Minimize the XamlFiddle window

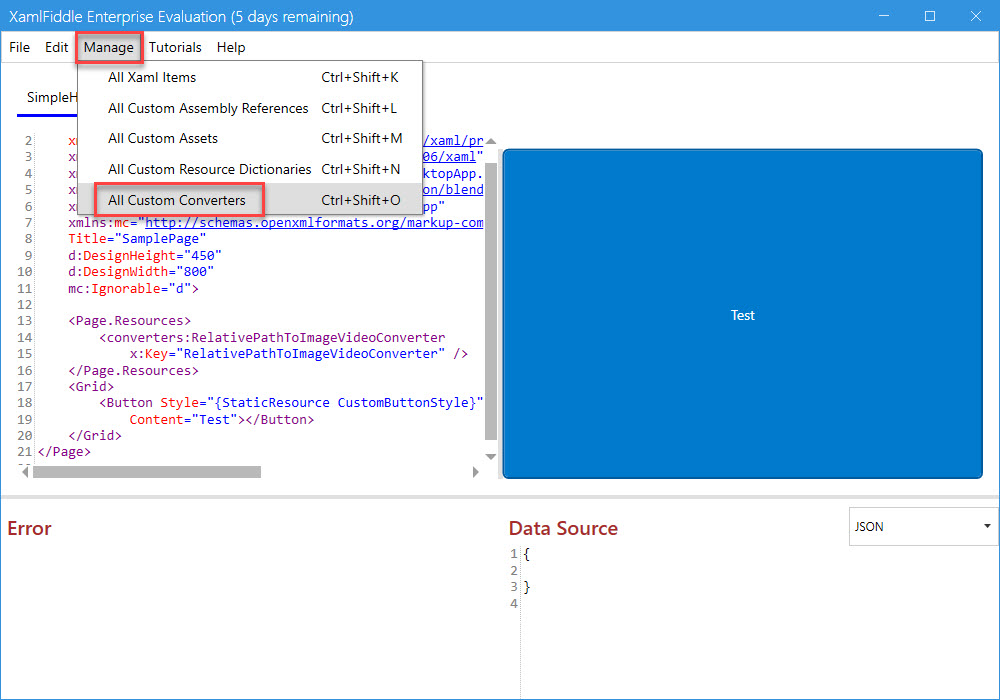tap(883, 16)
